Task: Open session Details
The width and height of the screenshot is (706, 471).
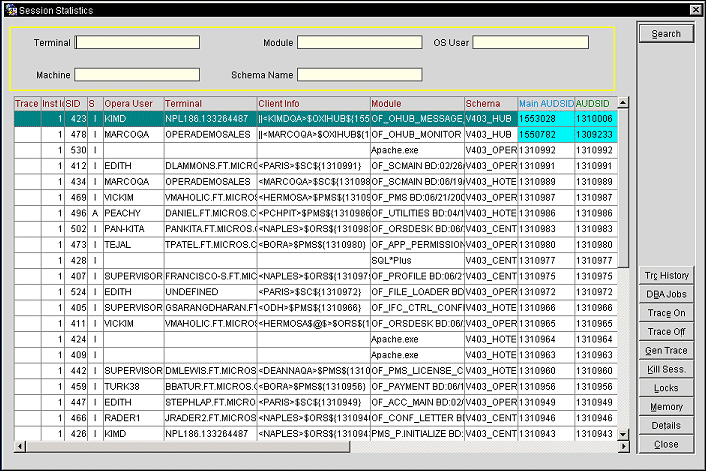Action: [x=666, y=425]
